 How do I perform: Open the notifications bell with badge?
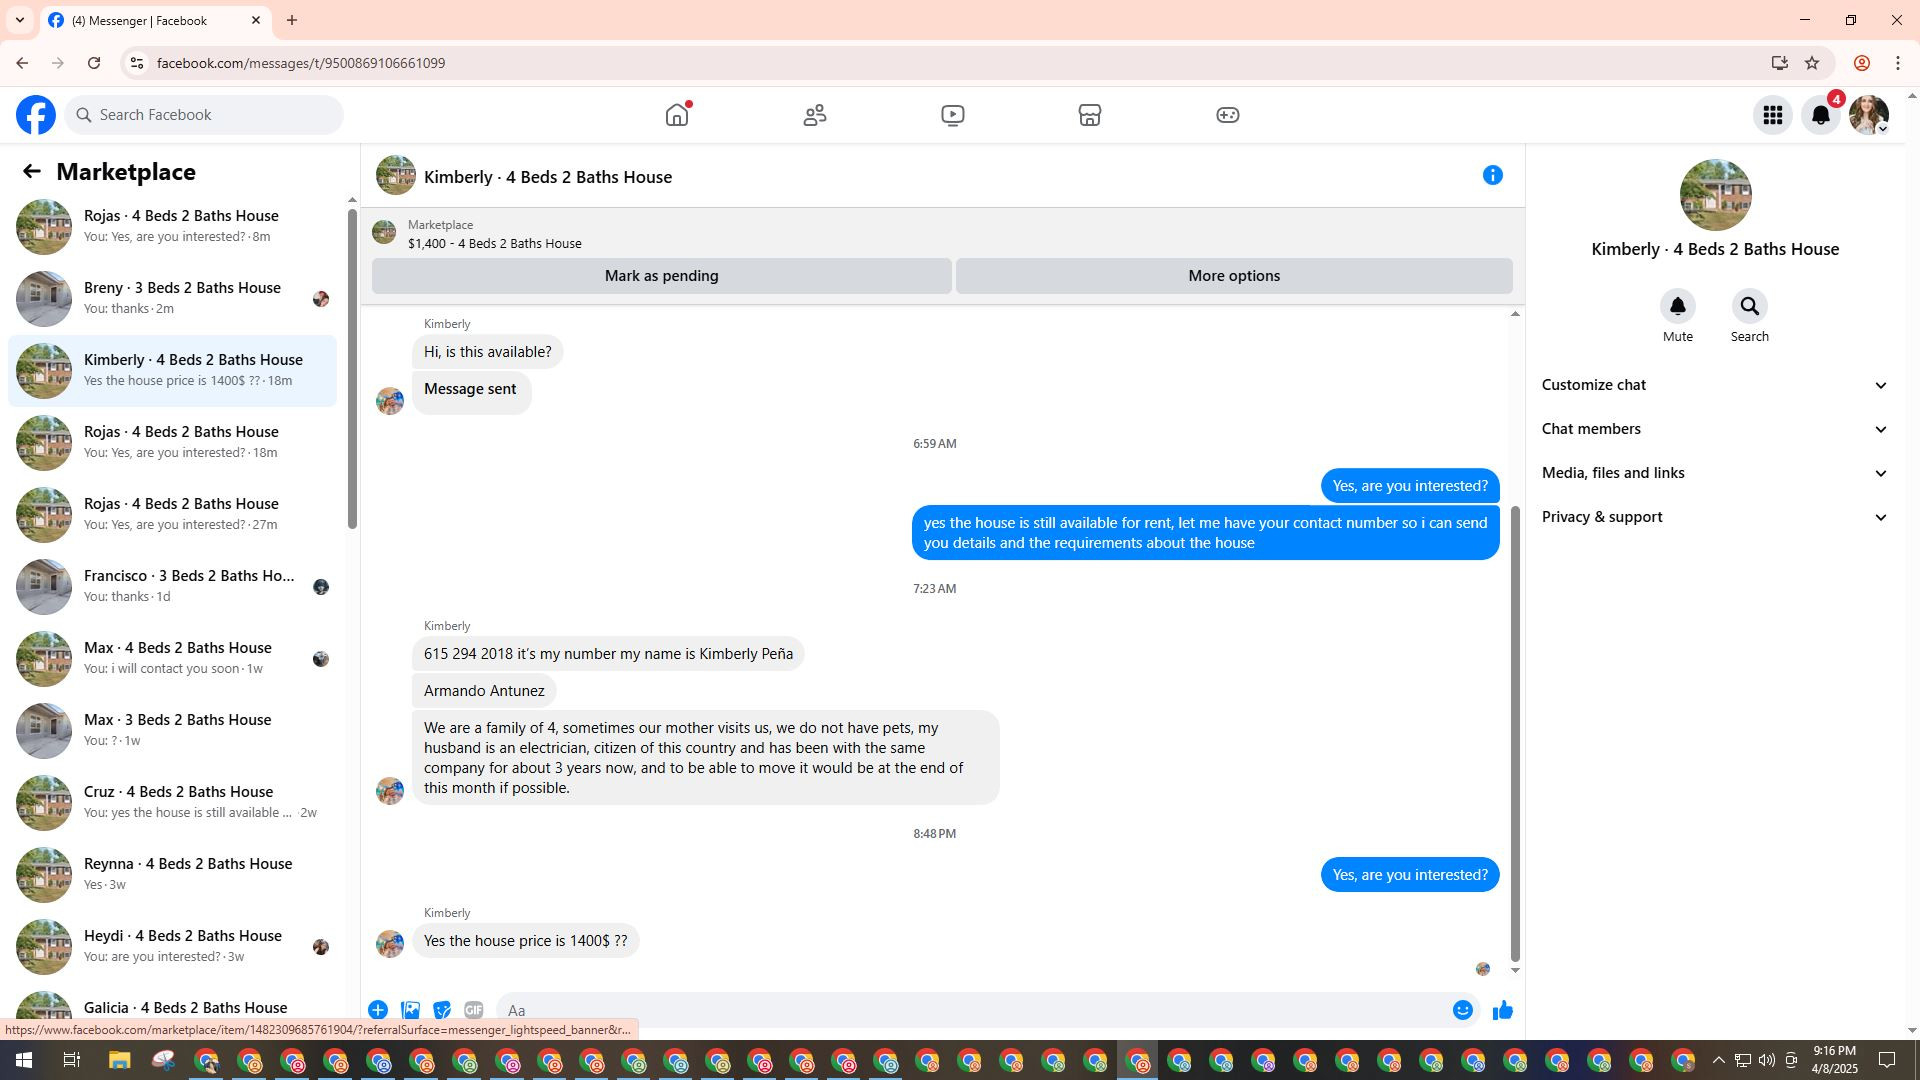(1820, 115)
